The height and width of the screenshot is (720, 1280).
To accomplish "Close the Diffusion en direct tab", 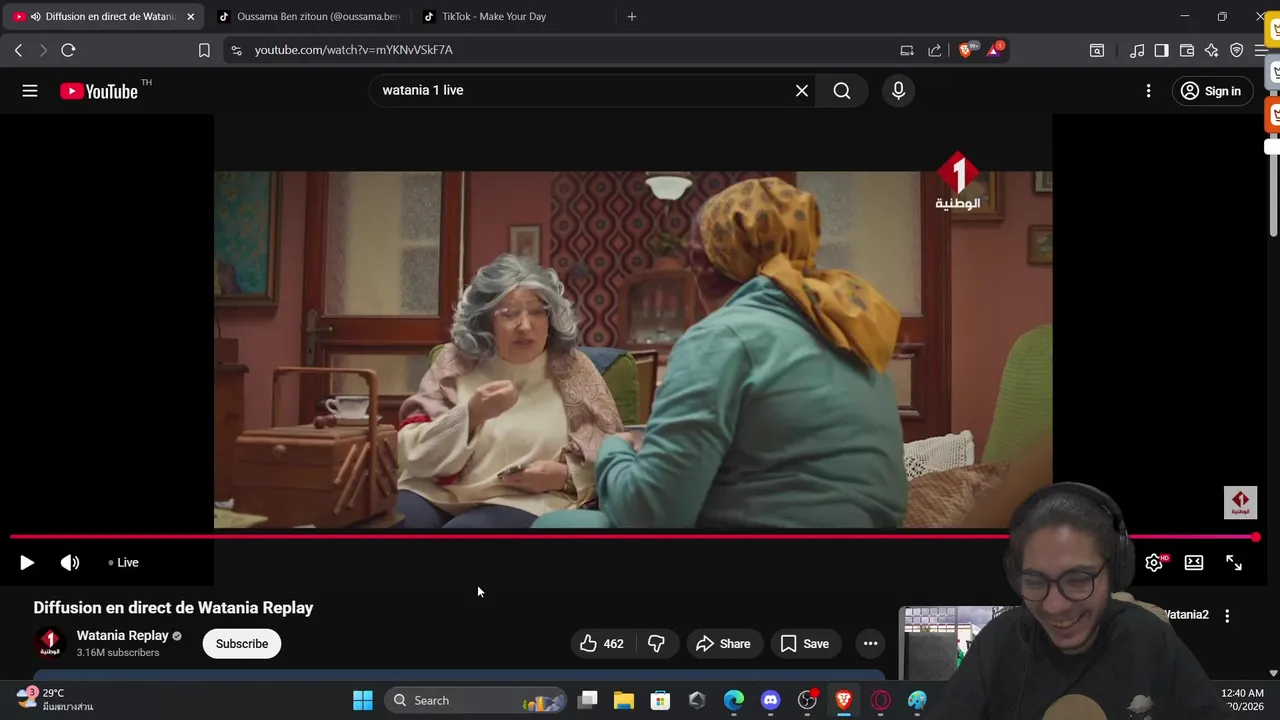I will 190,17.
